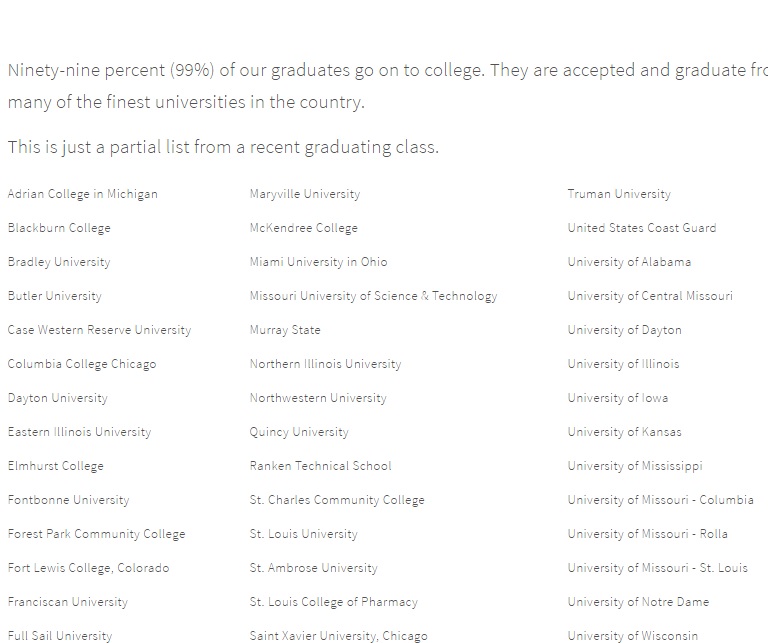The width and height of the screenshot is (768, 643).
Task: Select Miami University in Ohio
Action: click(318, 262)
